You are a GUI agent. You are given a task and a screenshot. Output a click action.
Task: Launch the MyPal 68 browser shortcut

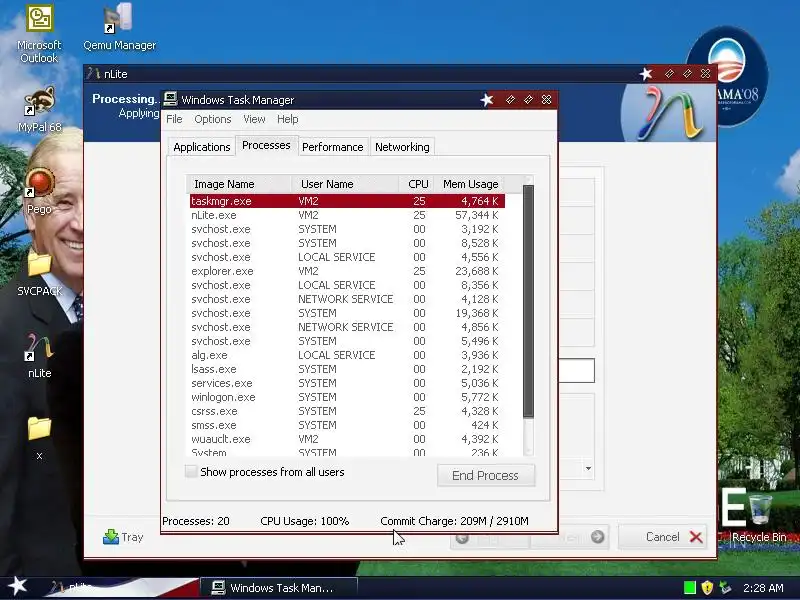[39, 110]
